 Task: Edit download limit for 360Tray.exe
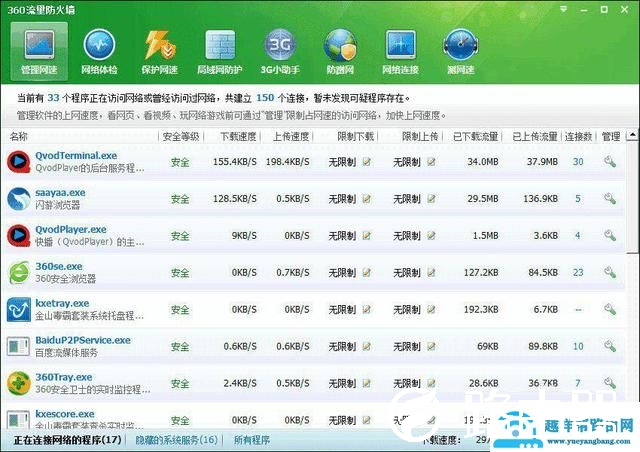tap(367, 383)
